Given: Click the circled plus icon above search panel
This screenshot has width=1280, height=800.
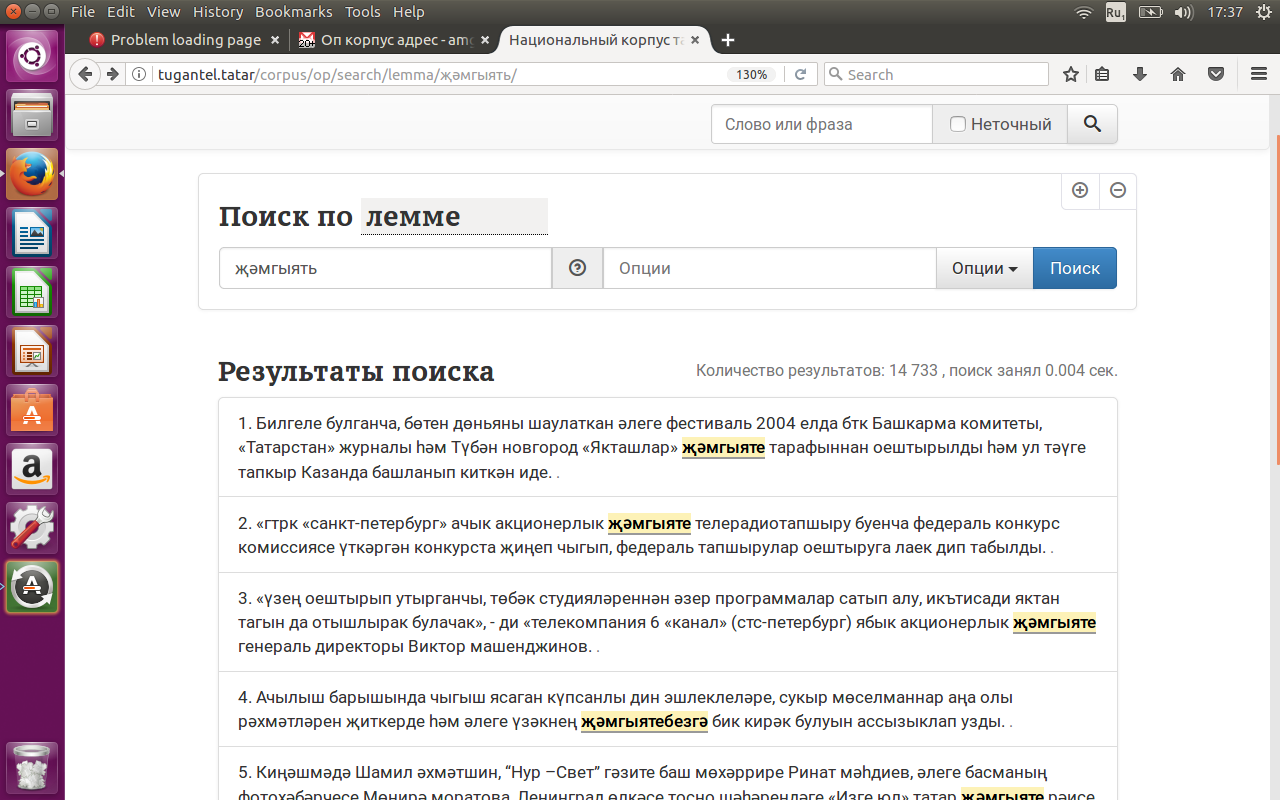Looking at the screenshot, I should (1080, 190).
